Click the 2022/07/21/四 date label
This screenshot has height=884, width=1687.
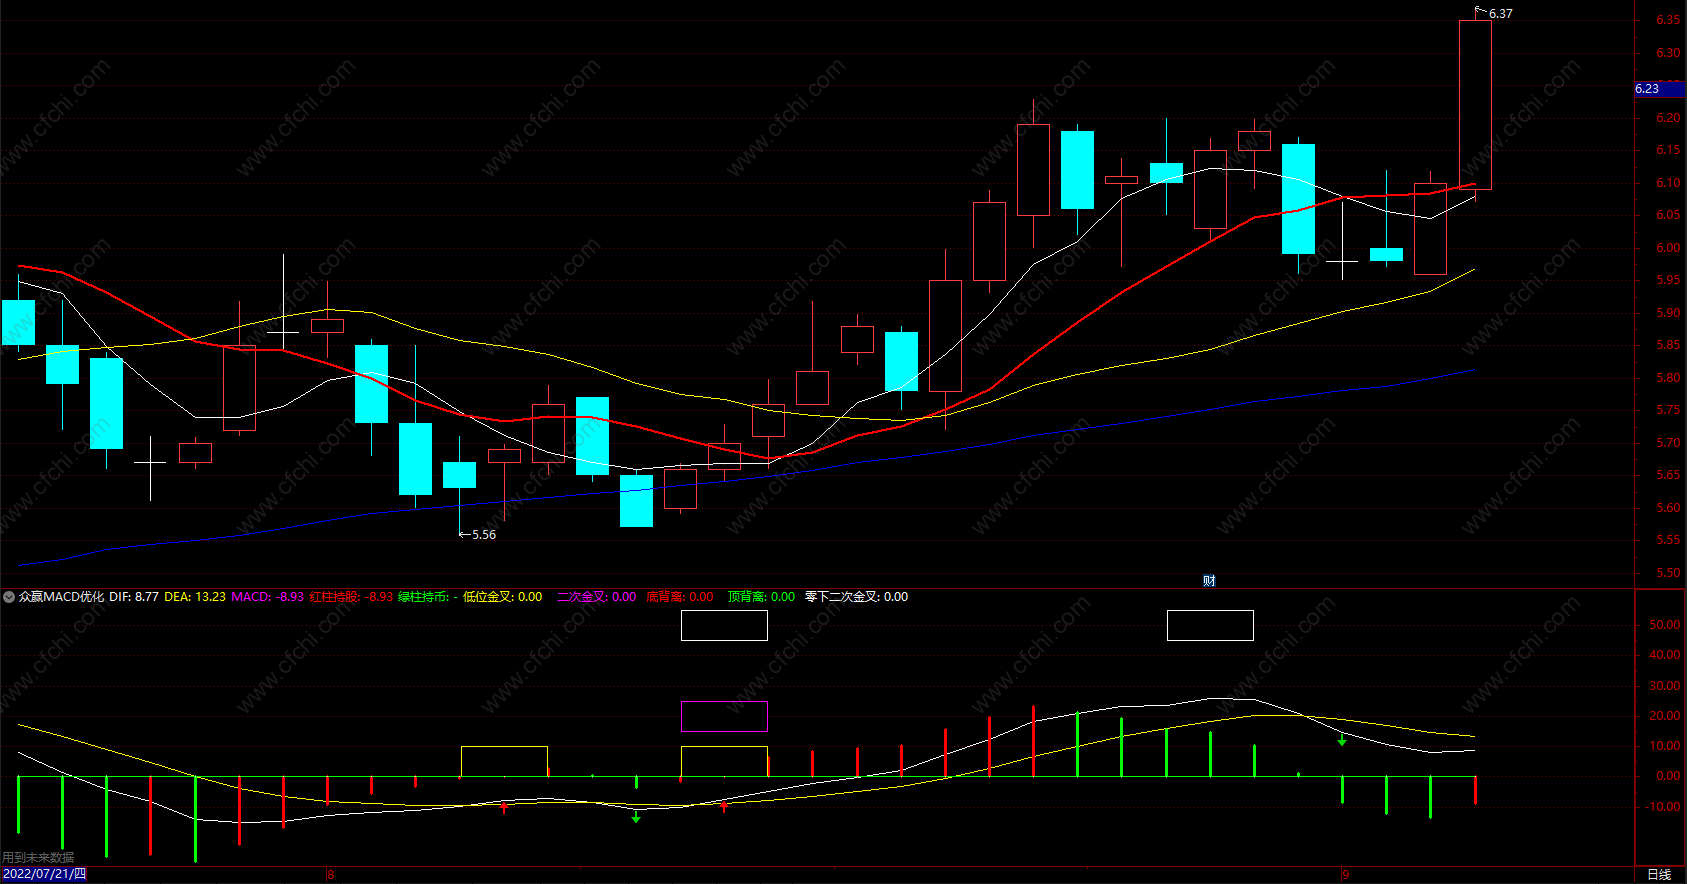[44, 874]
